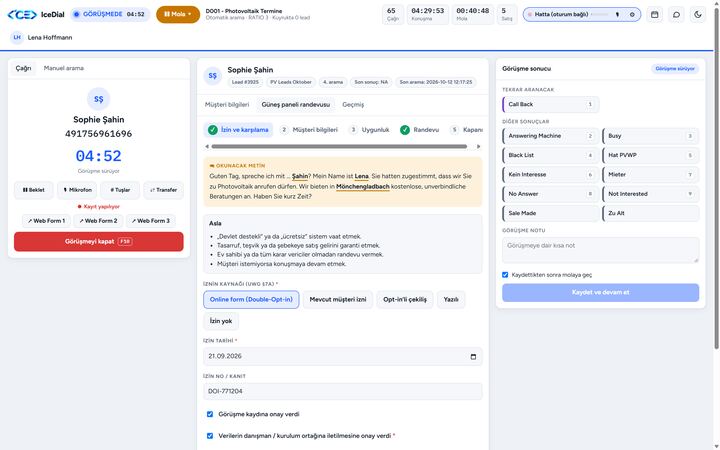Switch to Manuel arama tab
The height and width of the screenshot is (450, 720).
(64, 68)
